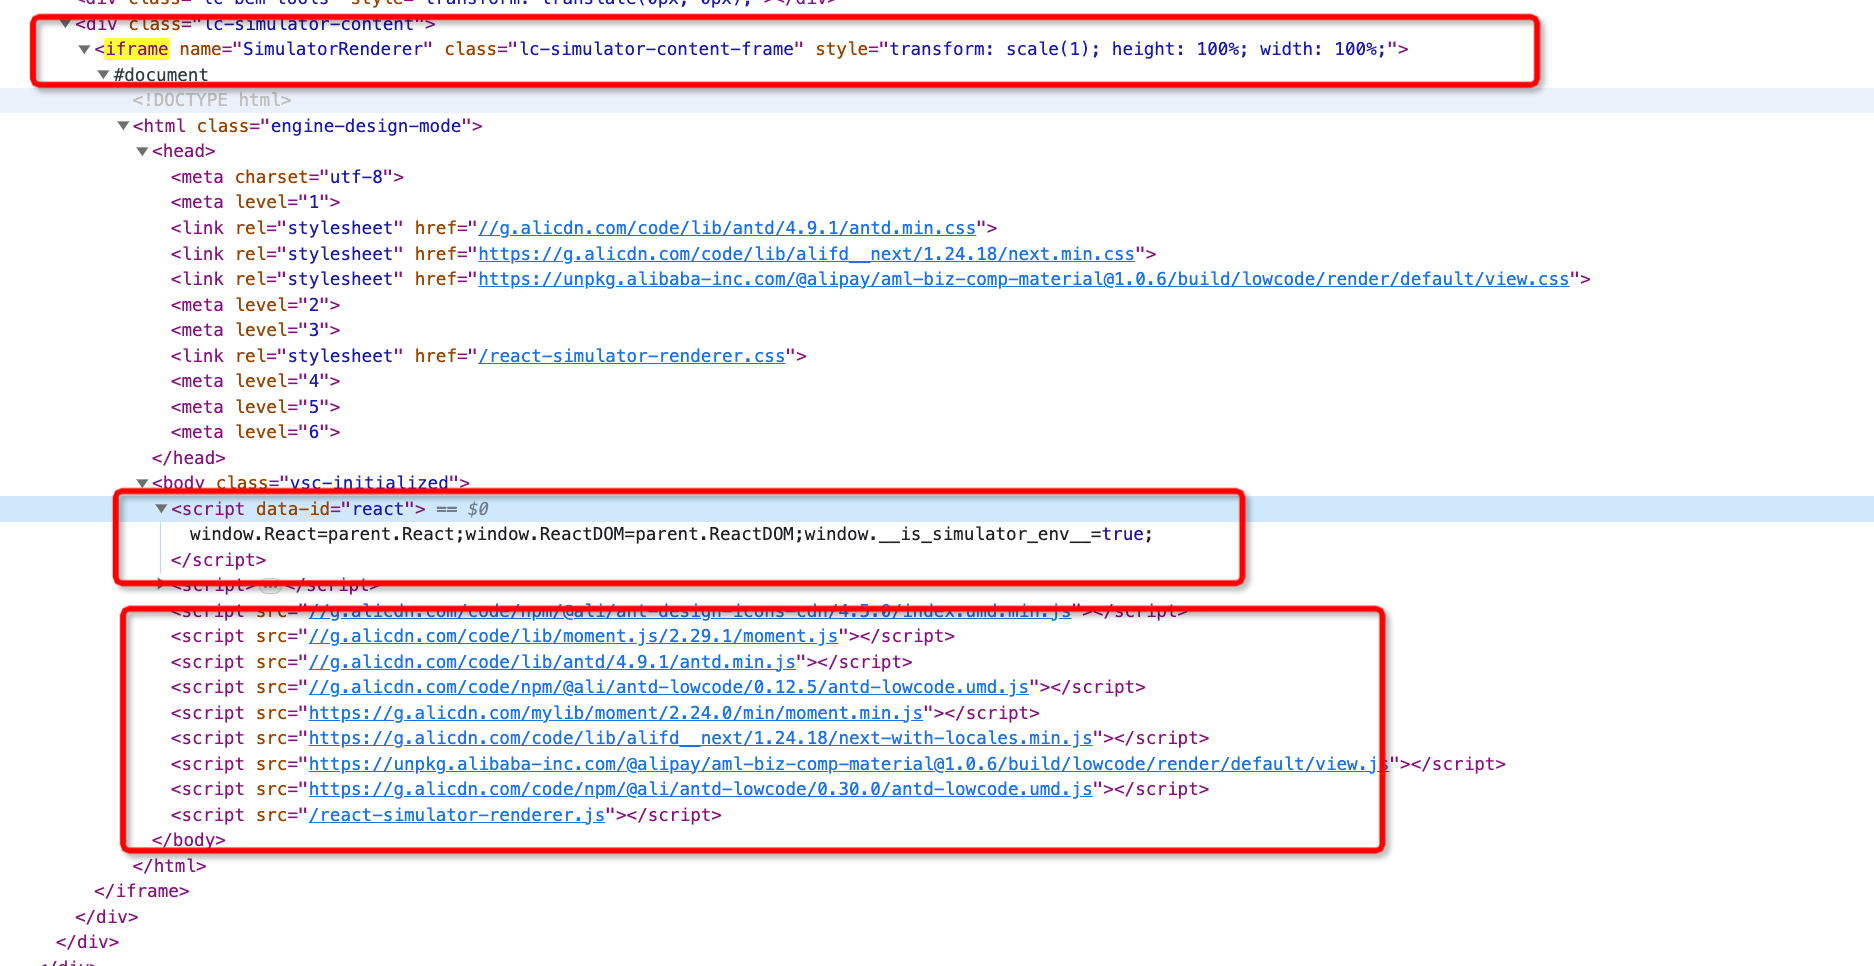Screen dimensions: 1874x966
Task: Collapse the iframe SimulatorRenderer node
Action: pos(84,48)
